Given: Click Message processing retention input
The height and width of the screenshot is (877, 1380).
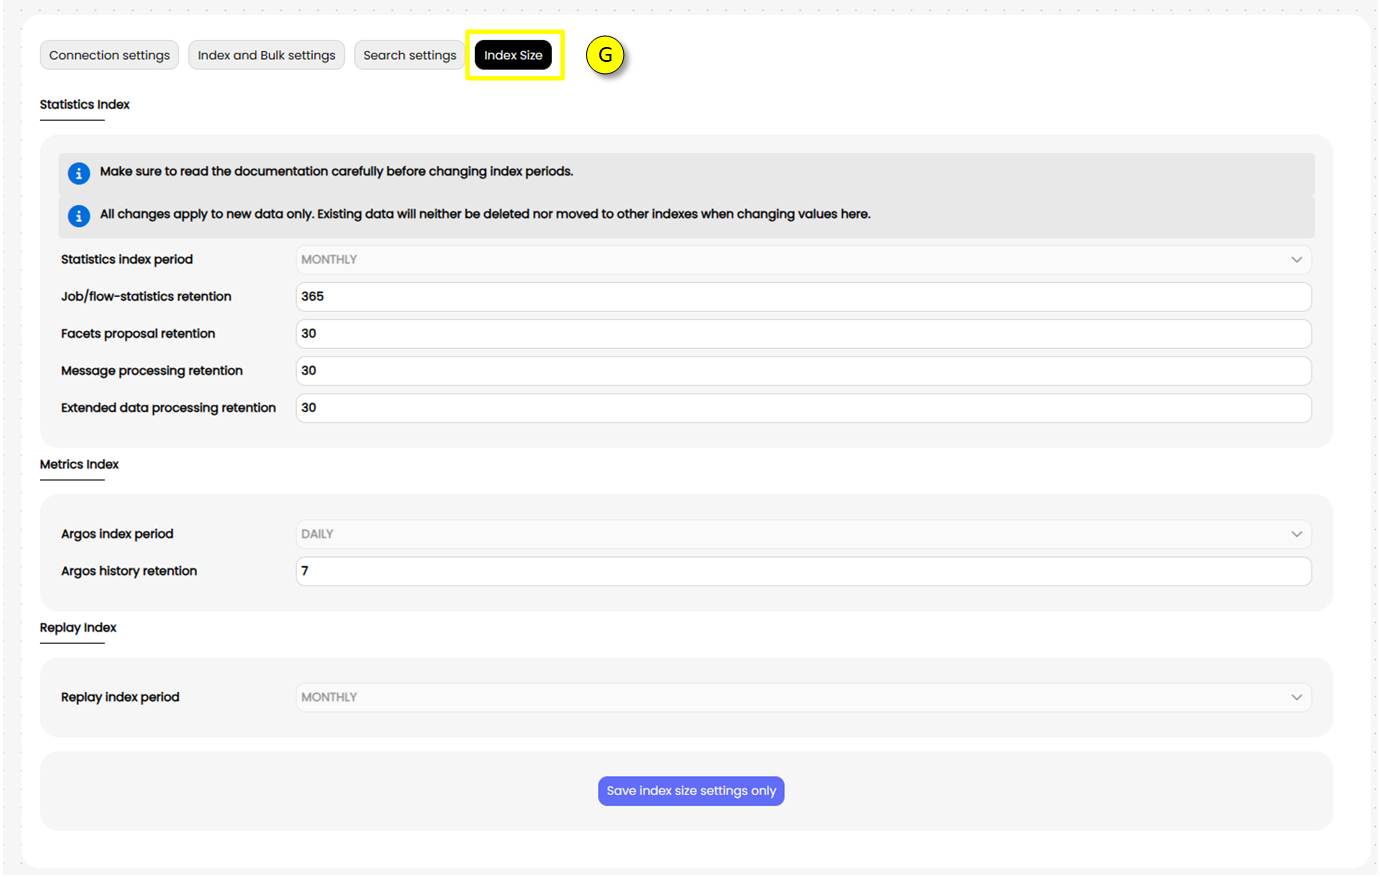Looking at the screenshot, I should coord(803,371).
